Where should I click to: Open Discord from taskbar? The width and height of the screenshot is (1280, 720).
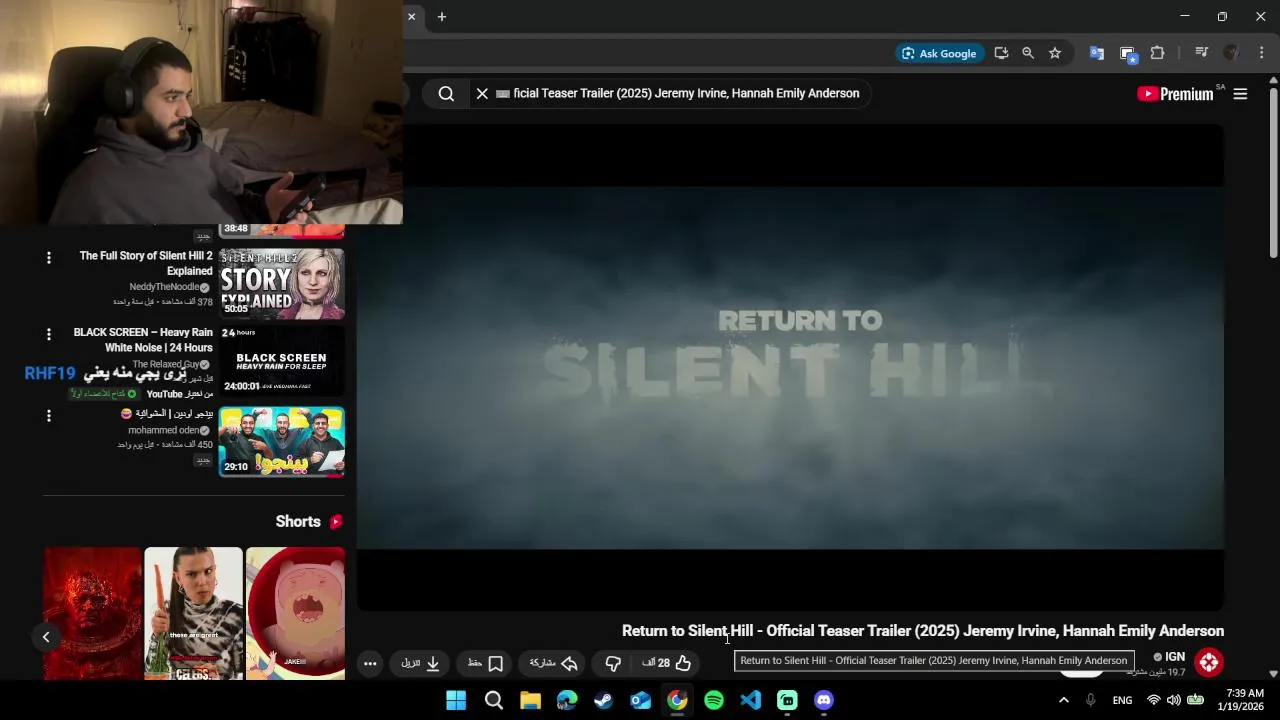(824, 700)
